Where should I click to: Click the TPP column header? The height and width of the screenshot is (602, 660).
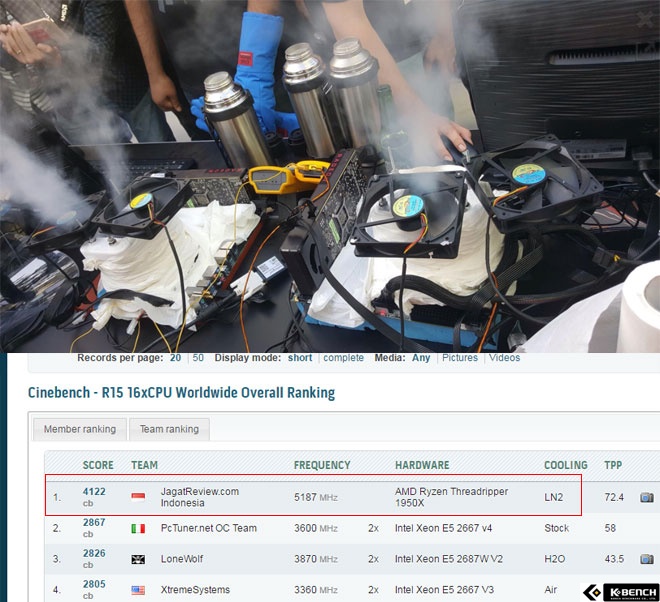pyautogui.click(x=613, y=465)
